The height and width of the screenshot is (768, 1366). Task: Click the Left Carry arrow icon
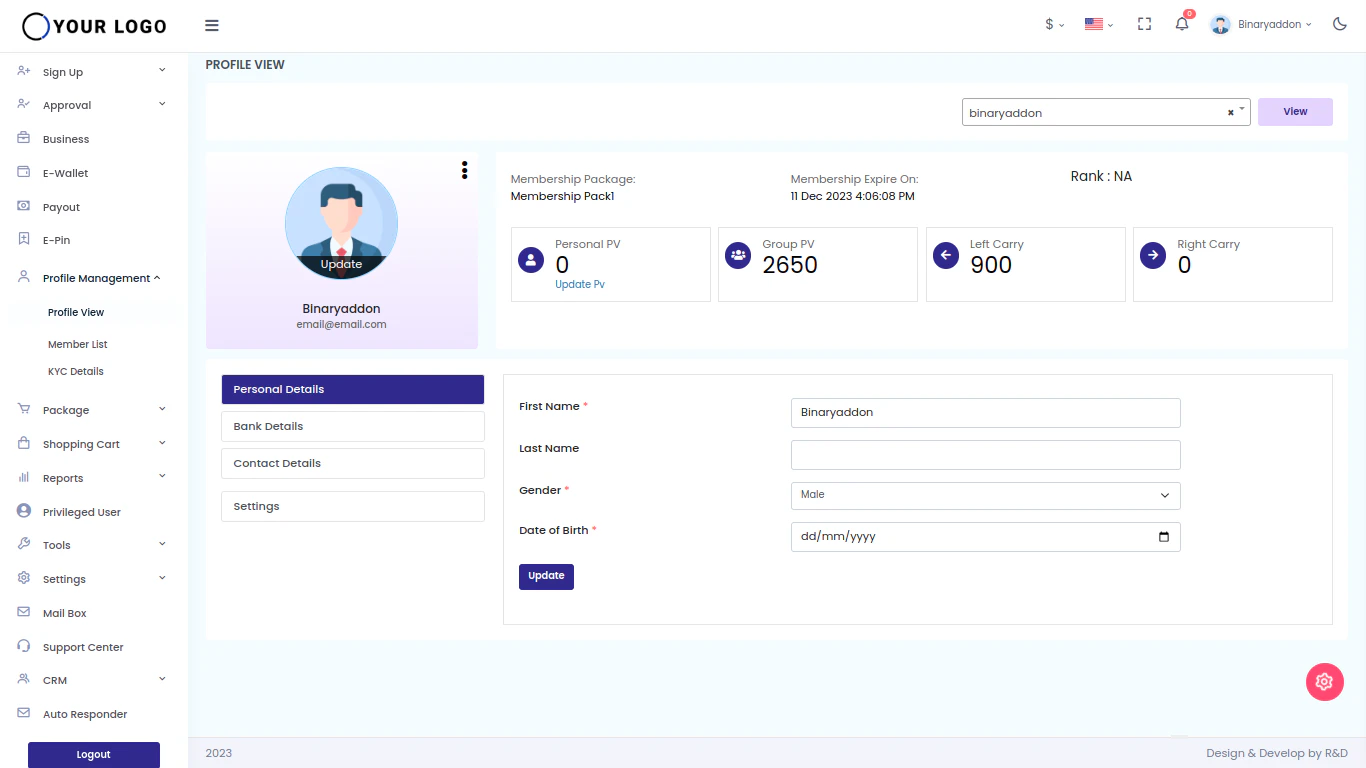(945, 255)
